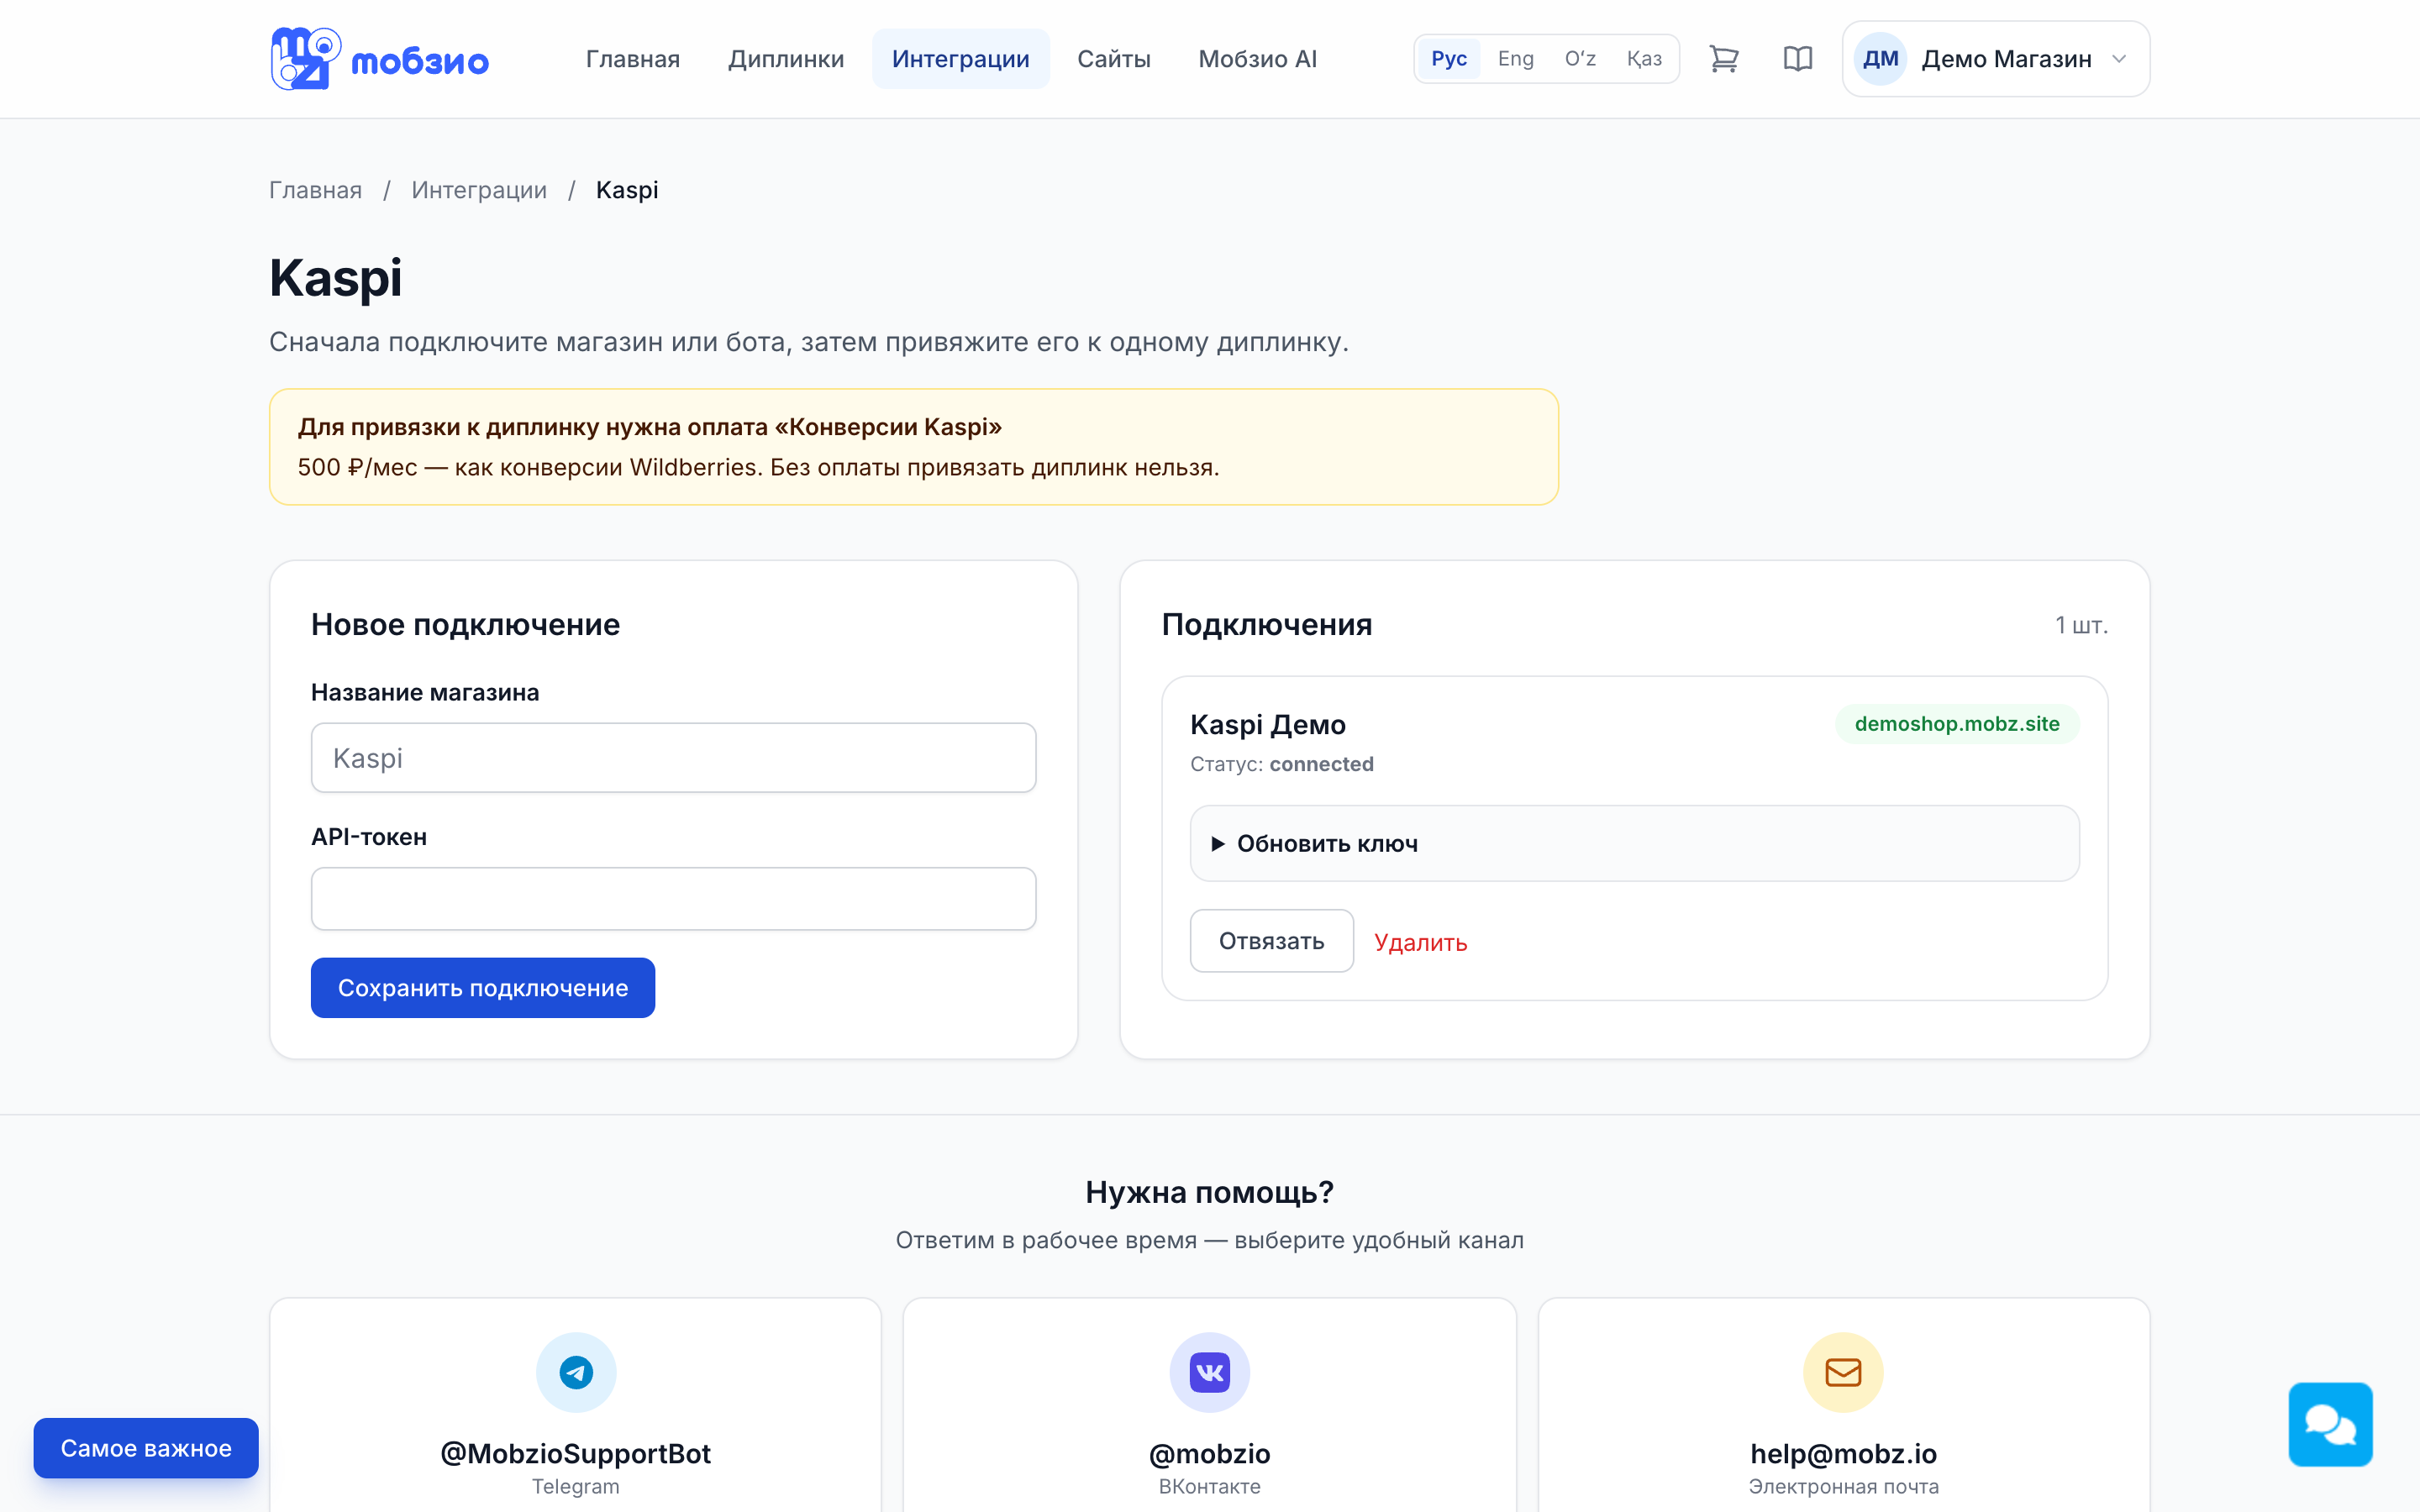Open the Интеграции nav item
This screenshot has width=2420, height=1512.
(x=960, y=59)
